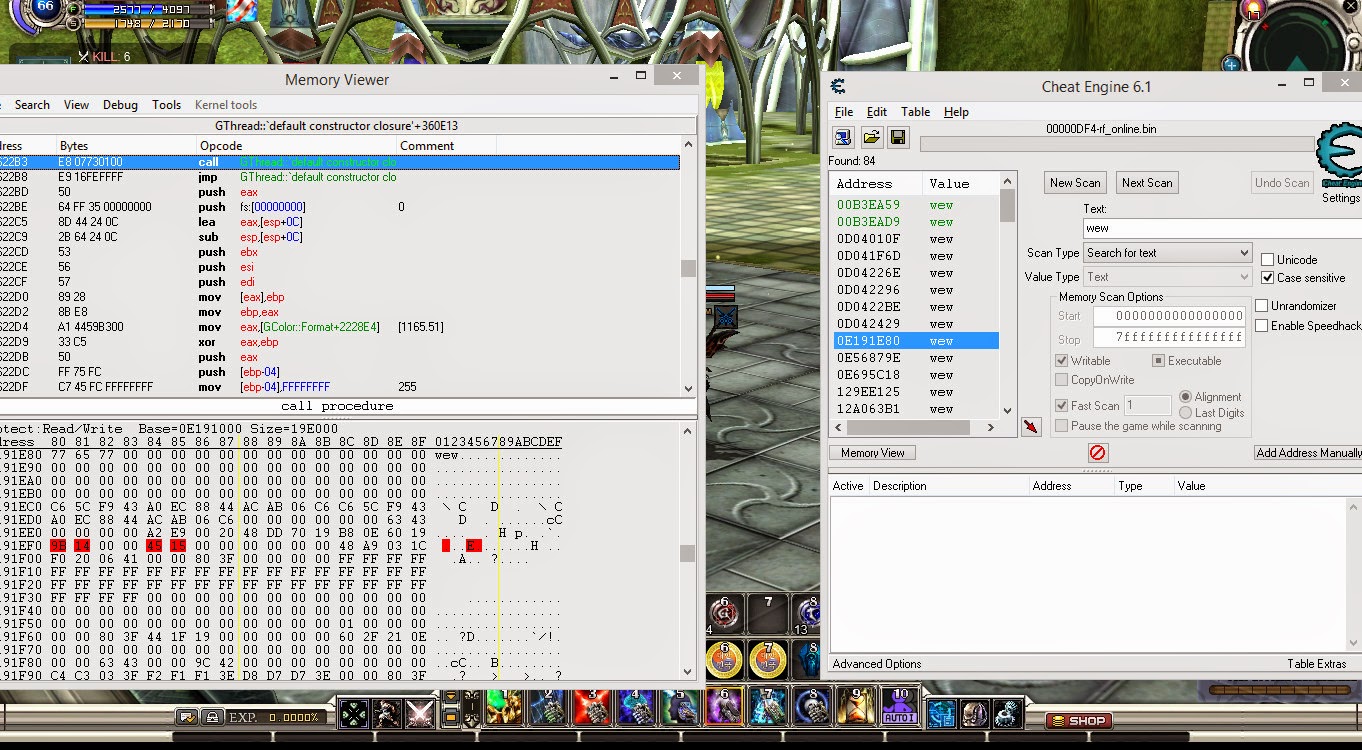Toggle the Executable checkbox
Viewport: 1362px width, 750px height.
(x=1159, y=361)
